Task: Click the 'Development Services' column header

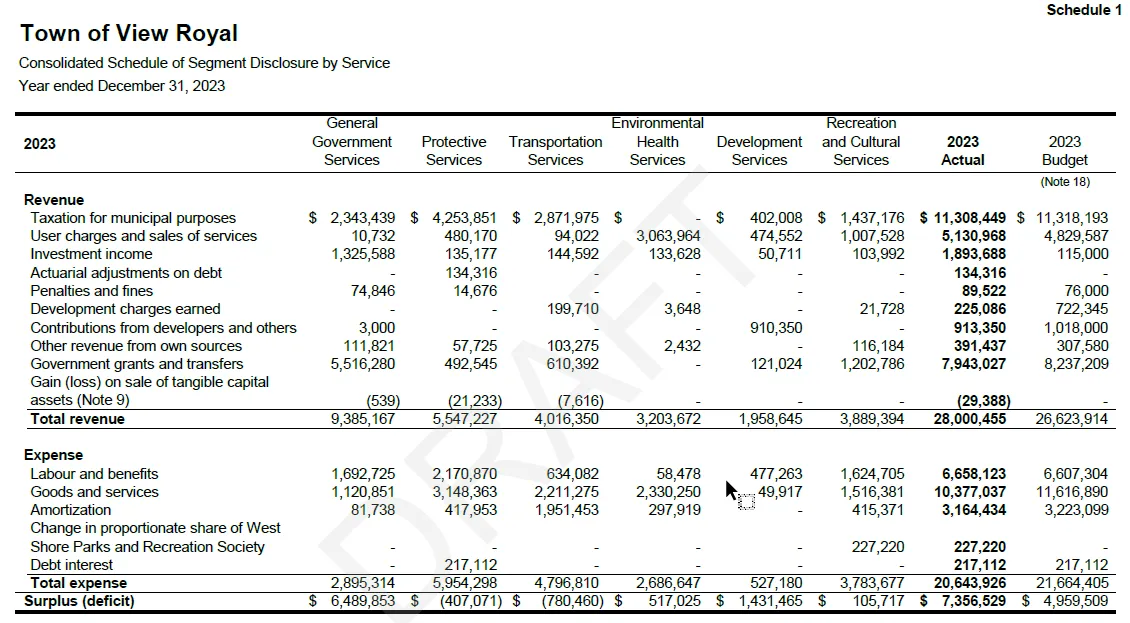Action: tap(759, 151)
